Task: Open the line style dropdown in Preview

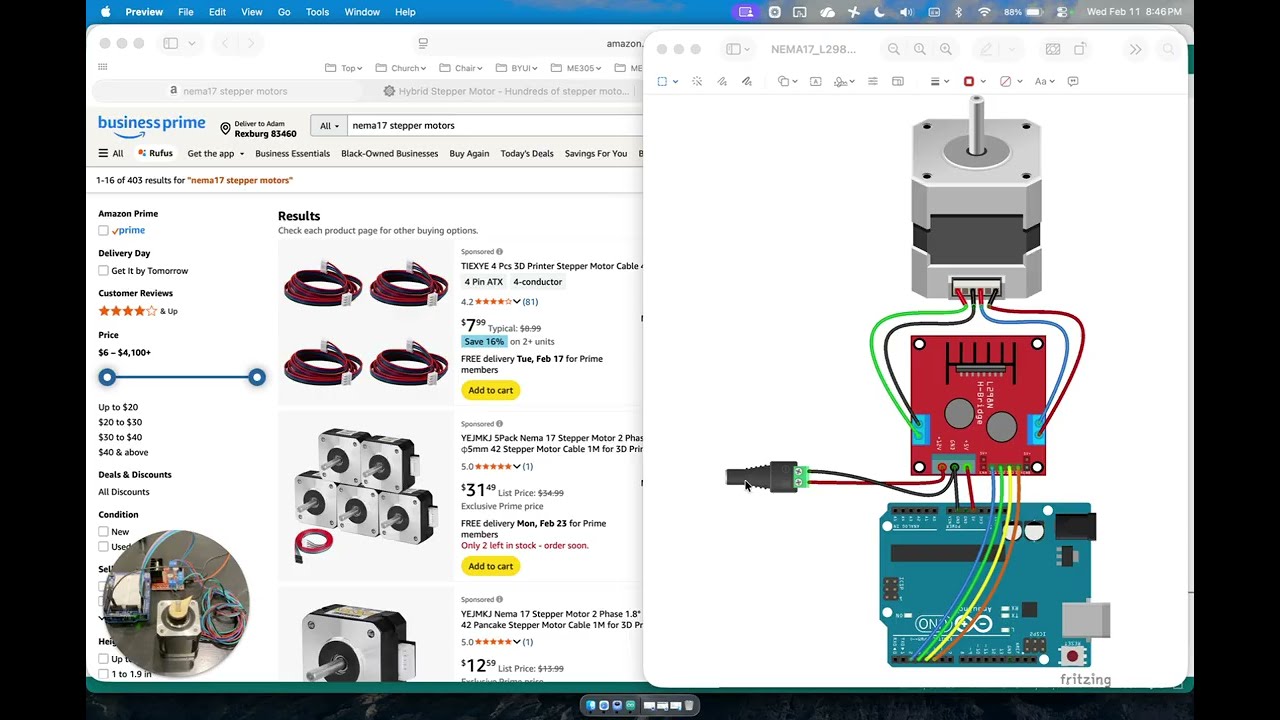Action: pos(940,81)
